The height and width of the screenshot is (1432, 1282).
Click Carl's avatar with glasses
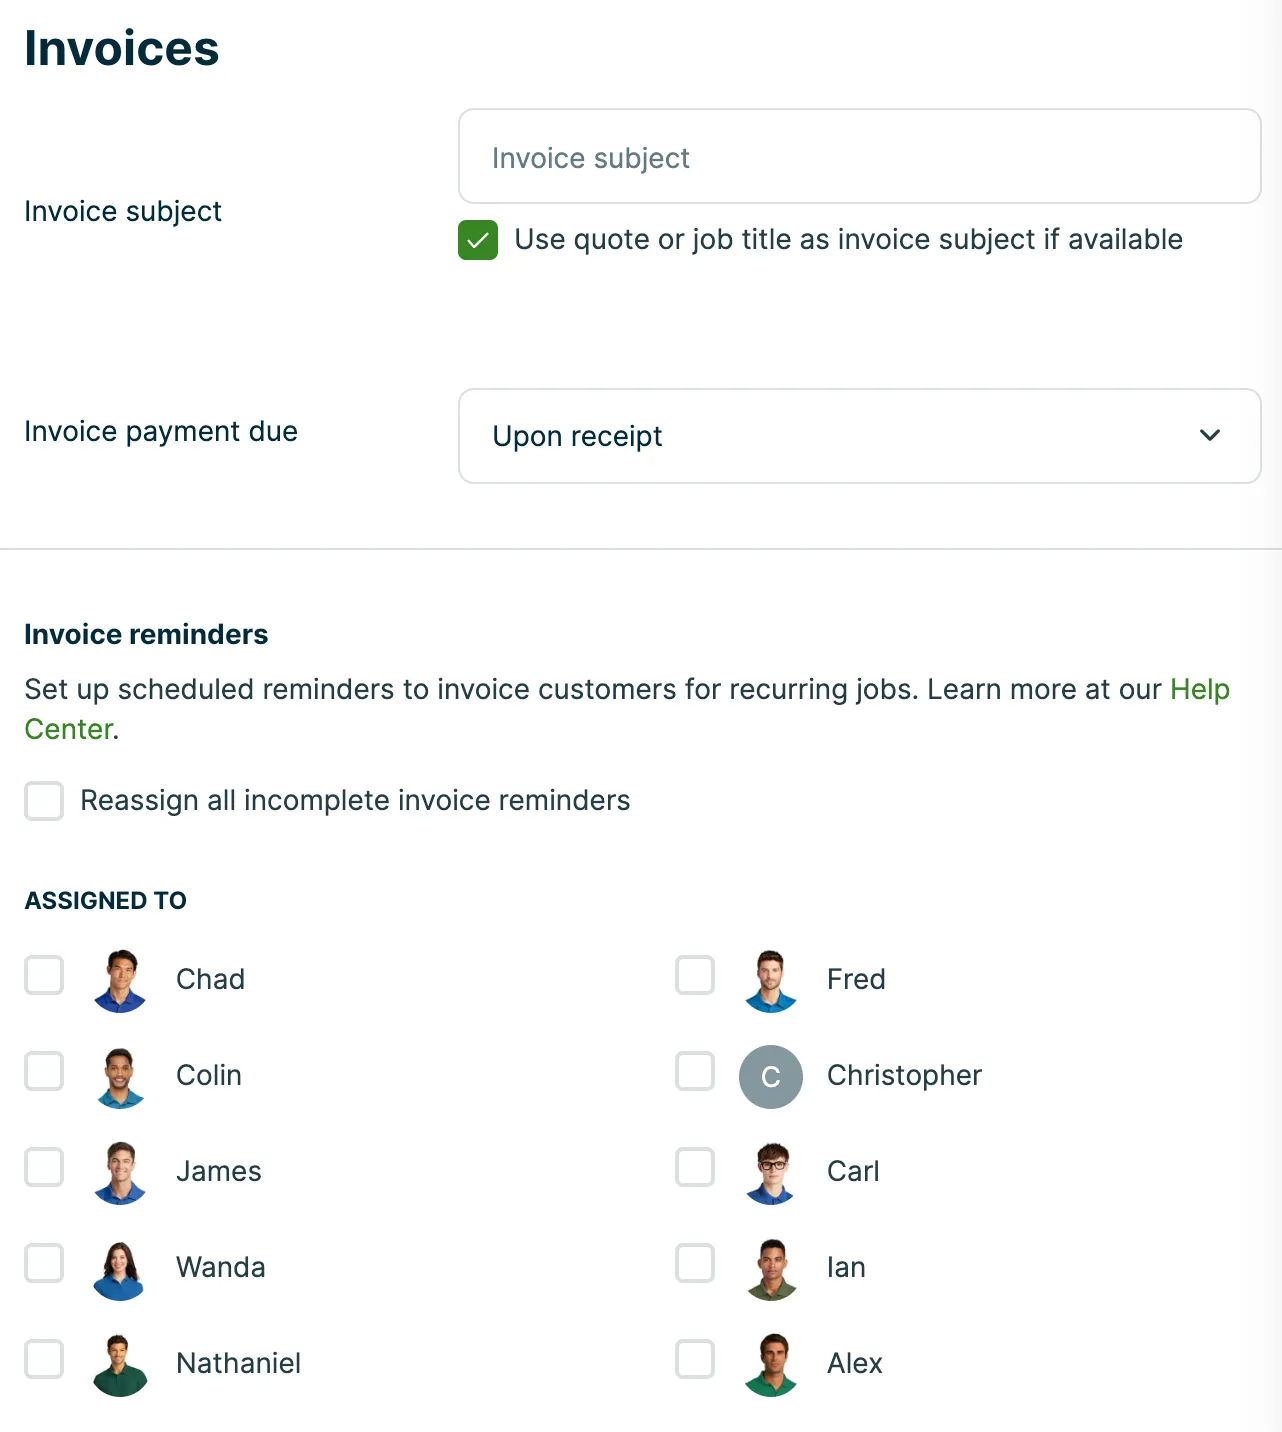click(771, 1173)
